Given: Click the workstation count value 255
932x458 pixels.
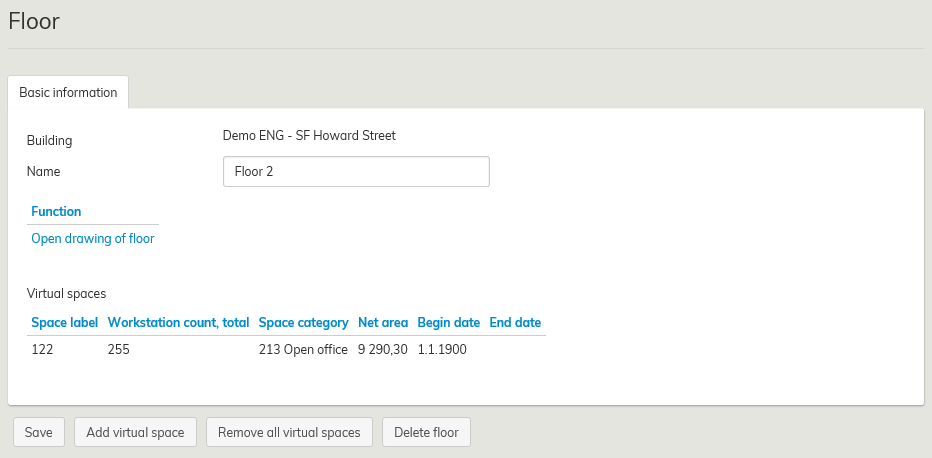Looking at the screenshot, I should click(x=118, y=350).
